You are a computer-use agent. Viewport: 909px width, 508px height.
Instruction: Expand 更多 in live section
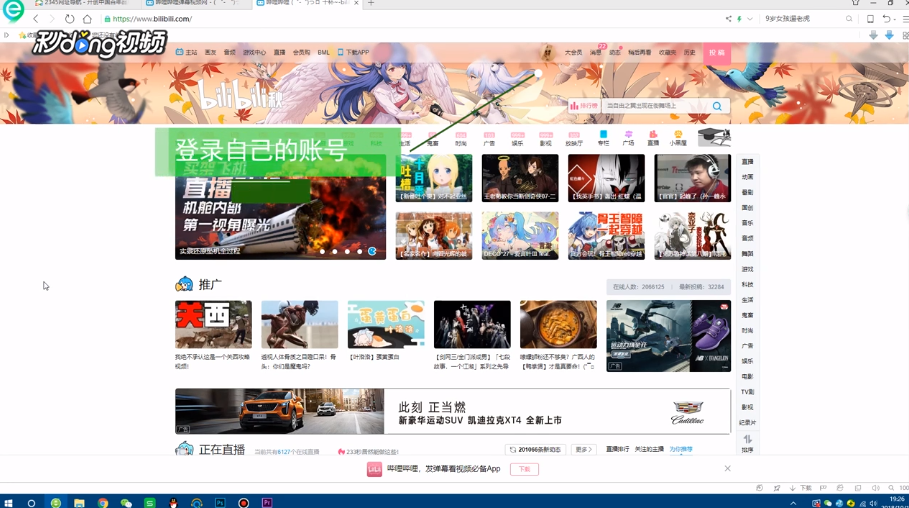pyautogui.click(x=583, y=449)
